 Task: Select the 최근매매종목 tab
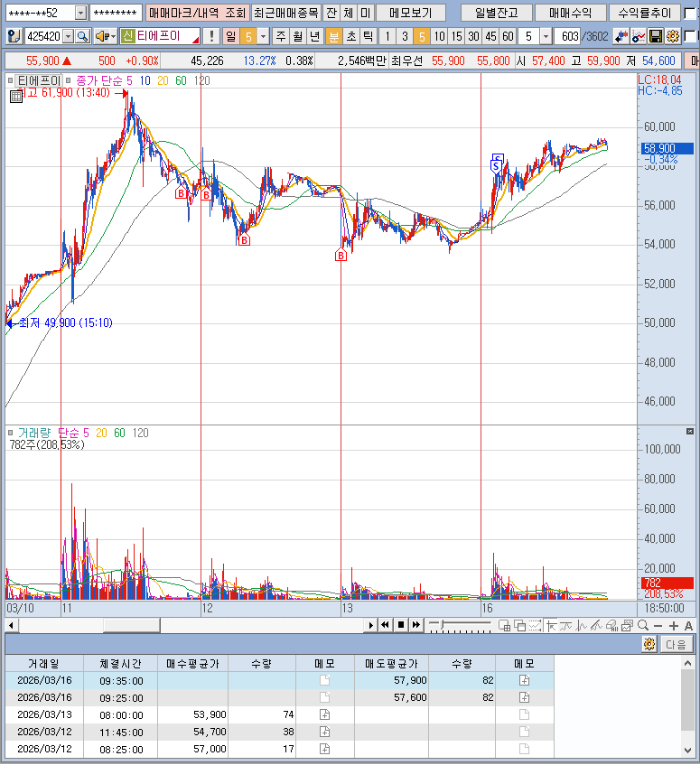tap(286, 13)
